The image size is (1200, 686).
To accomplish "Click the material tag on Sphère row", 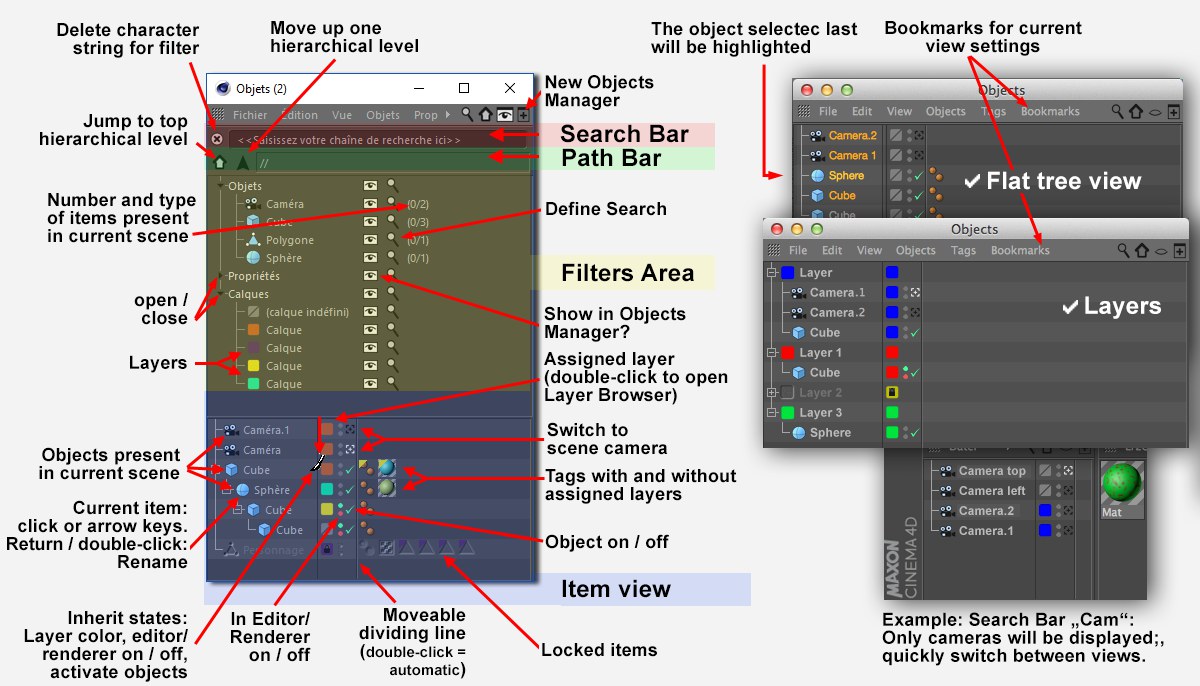I will [x=386, y=490].
